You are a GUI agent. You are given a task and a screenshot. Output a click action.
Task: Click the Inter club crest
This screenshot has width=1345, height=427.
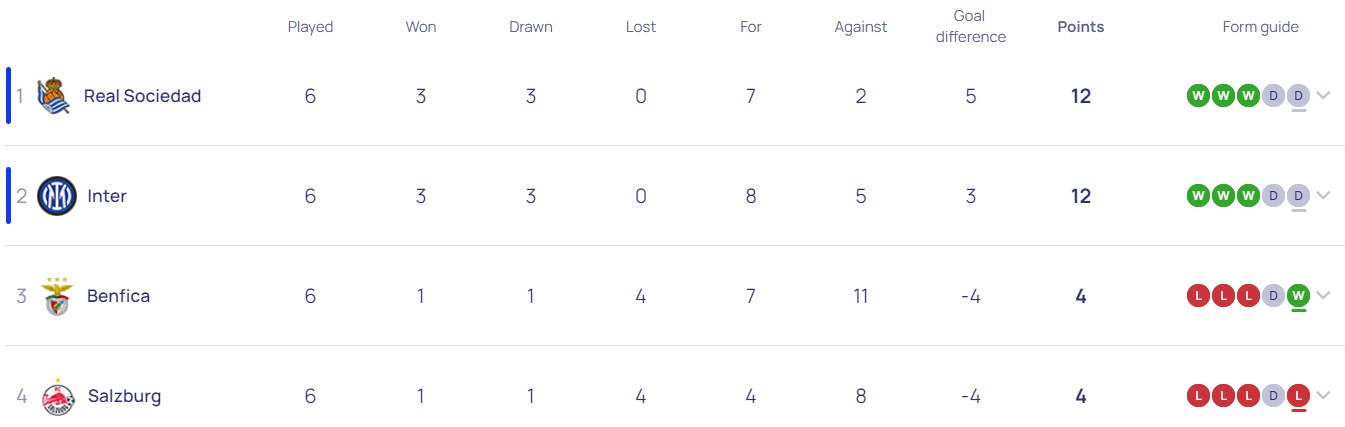(x=57, y=196)
